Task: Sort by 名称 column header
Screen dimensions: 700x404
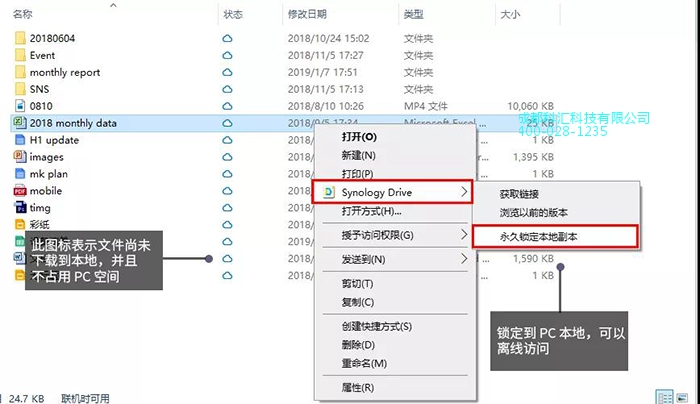Action: pyautogui.click(x=22, y=14)
